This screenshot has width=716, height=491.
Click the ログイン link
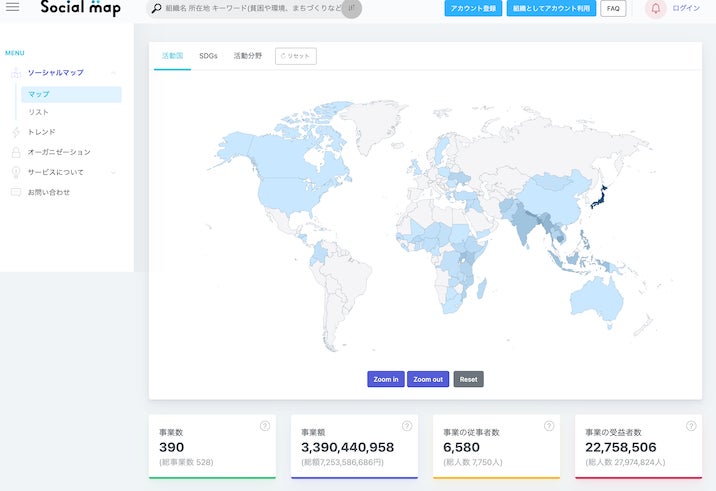tap(686, 8)
